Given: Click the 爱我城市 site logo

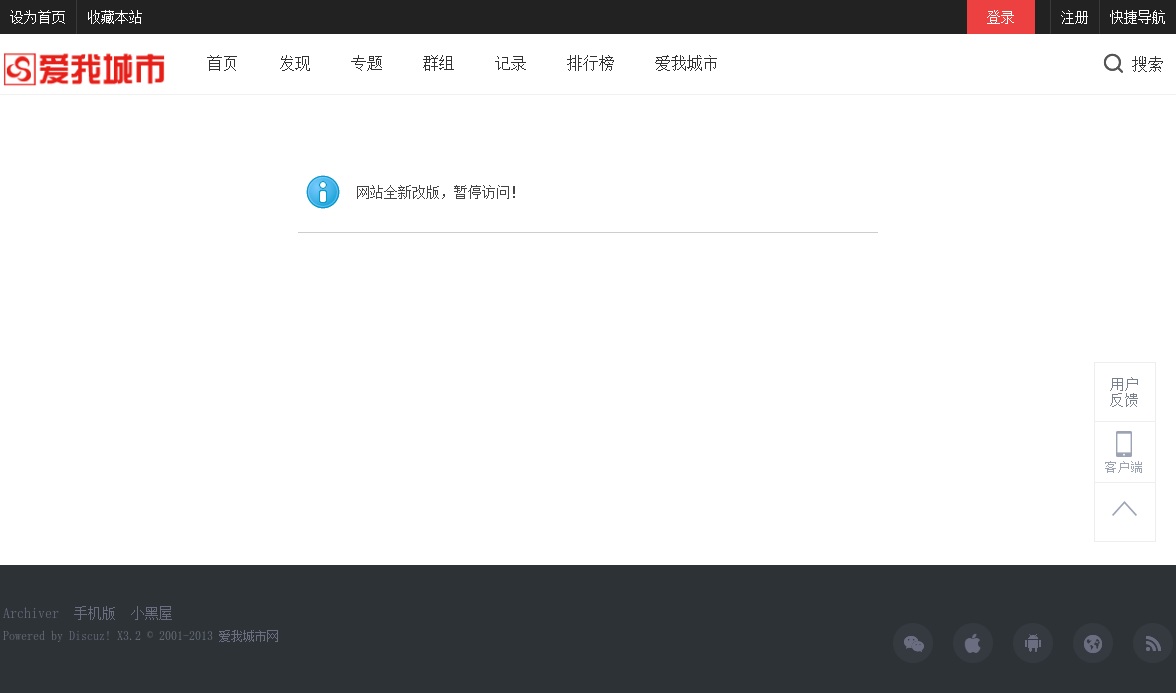Looking at the screenshot, I should [84, 69].
